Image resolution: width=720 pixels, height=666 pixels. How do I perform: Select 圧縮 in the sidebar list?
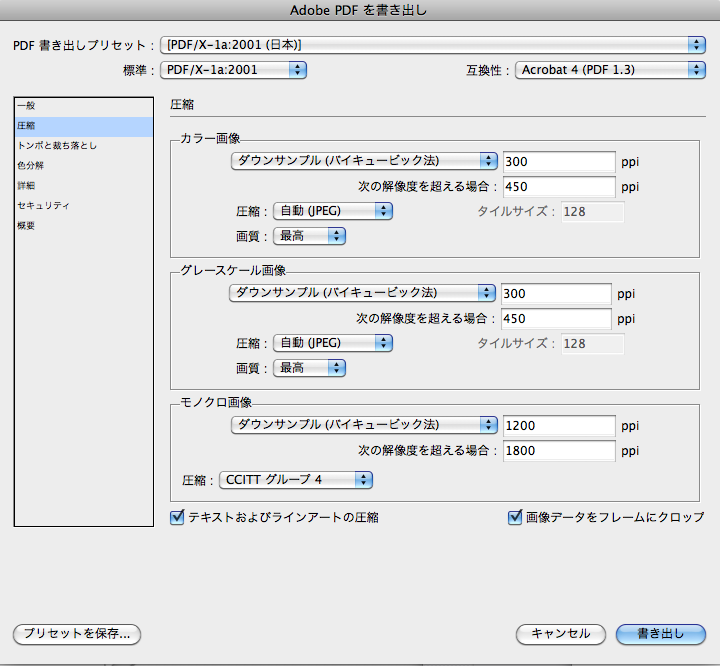pos(84,126)
